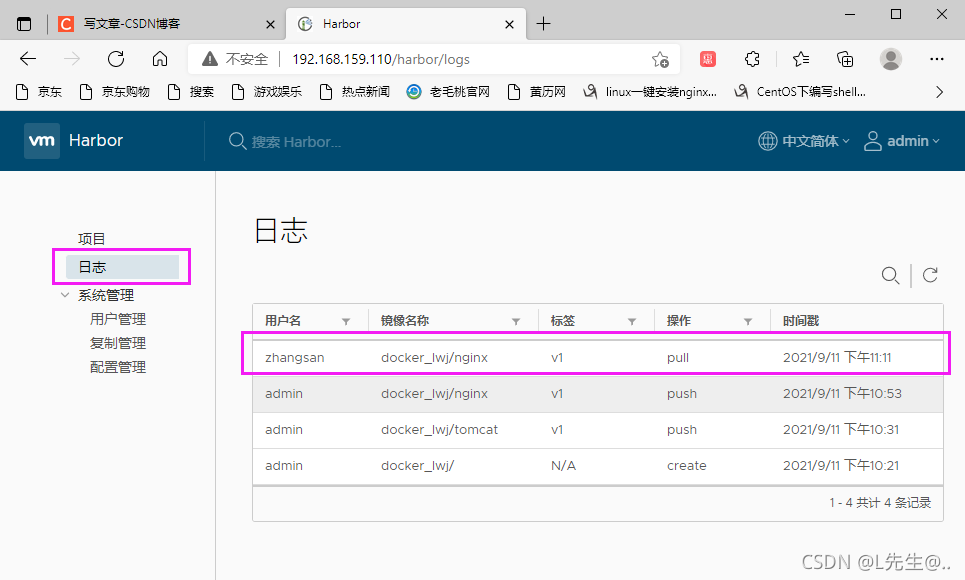
Task: Click the 时间戳 column header
Action: 801,321
